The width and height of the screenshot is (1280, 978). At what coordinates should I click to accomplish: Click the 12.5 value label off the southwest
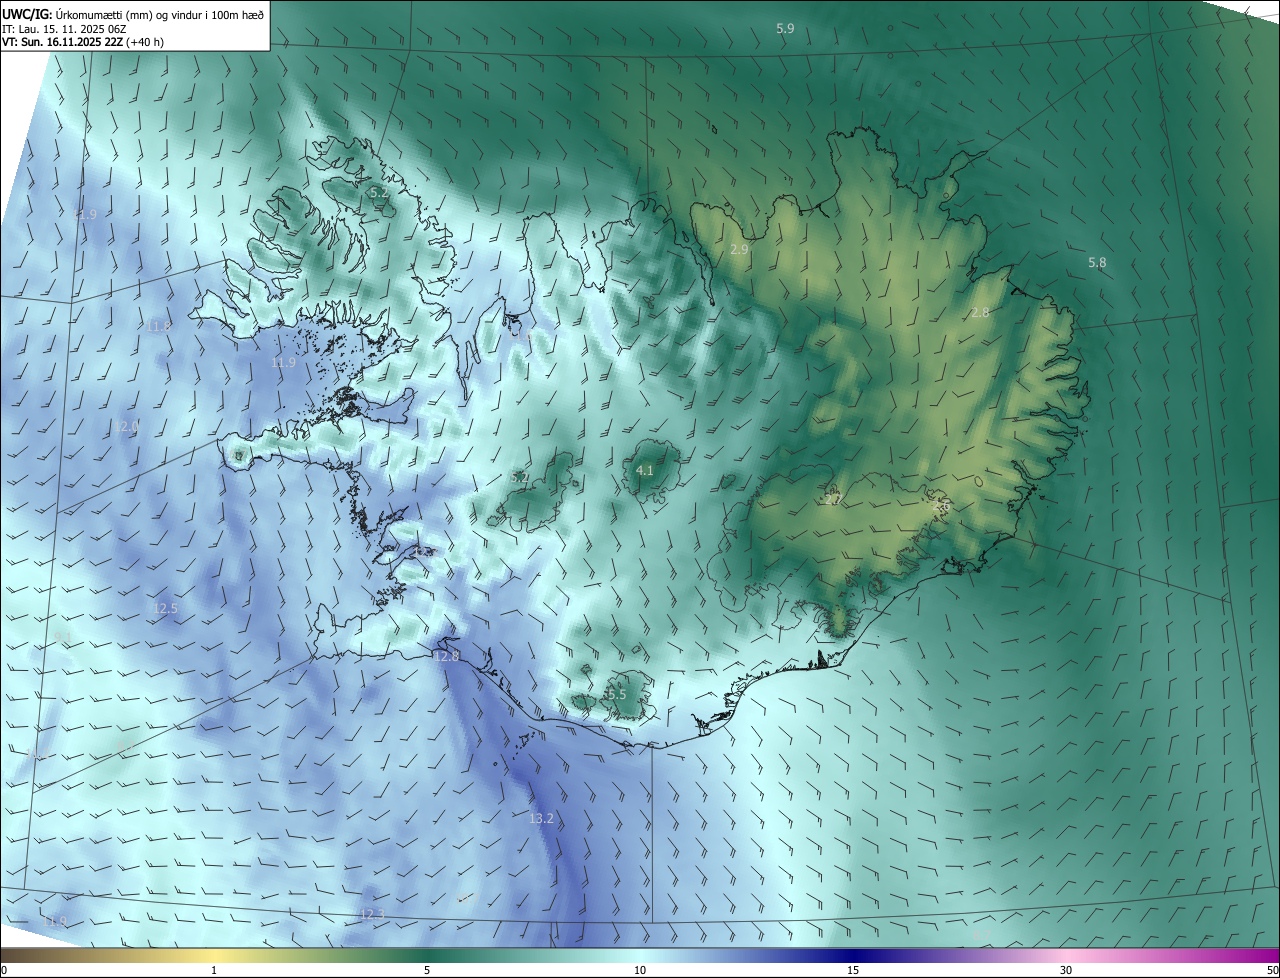pyautogui.click(x=165, y=609)
